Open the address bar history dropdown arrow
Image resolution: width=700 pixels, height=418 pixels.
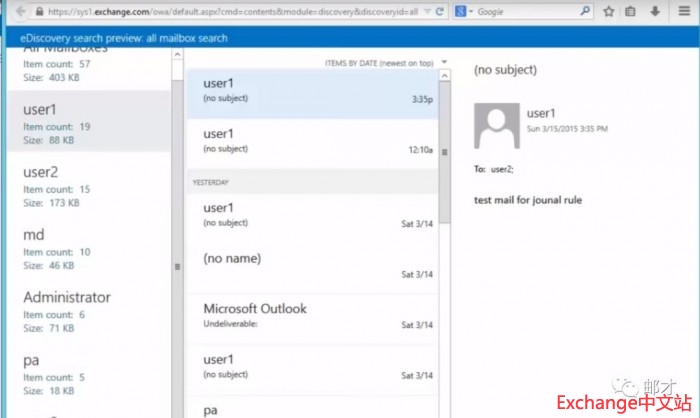(x=428, y=11)
